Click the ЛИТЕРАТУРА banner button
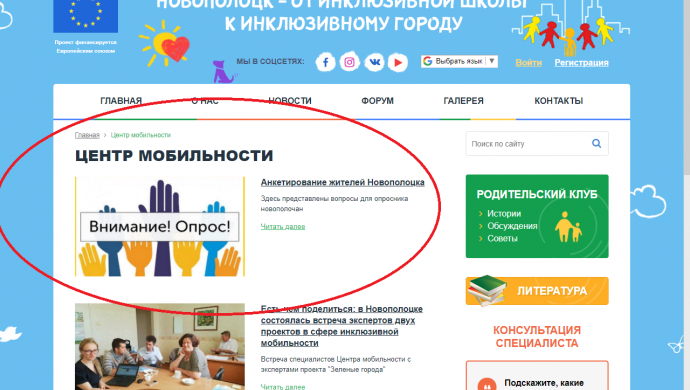Image resolution: width=690 pixels, height=390 pixels. click(537, 291)
